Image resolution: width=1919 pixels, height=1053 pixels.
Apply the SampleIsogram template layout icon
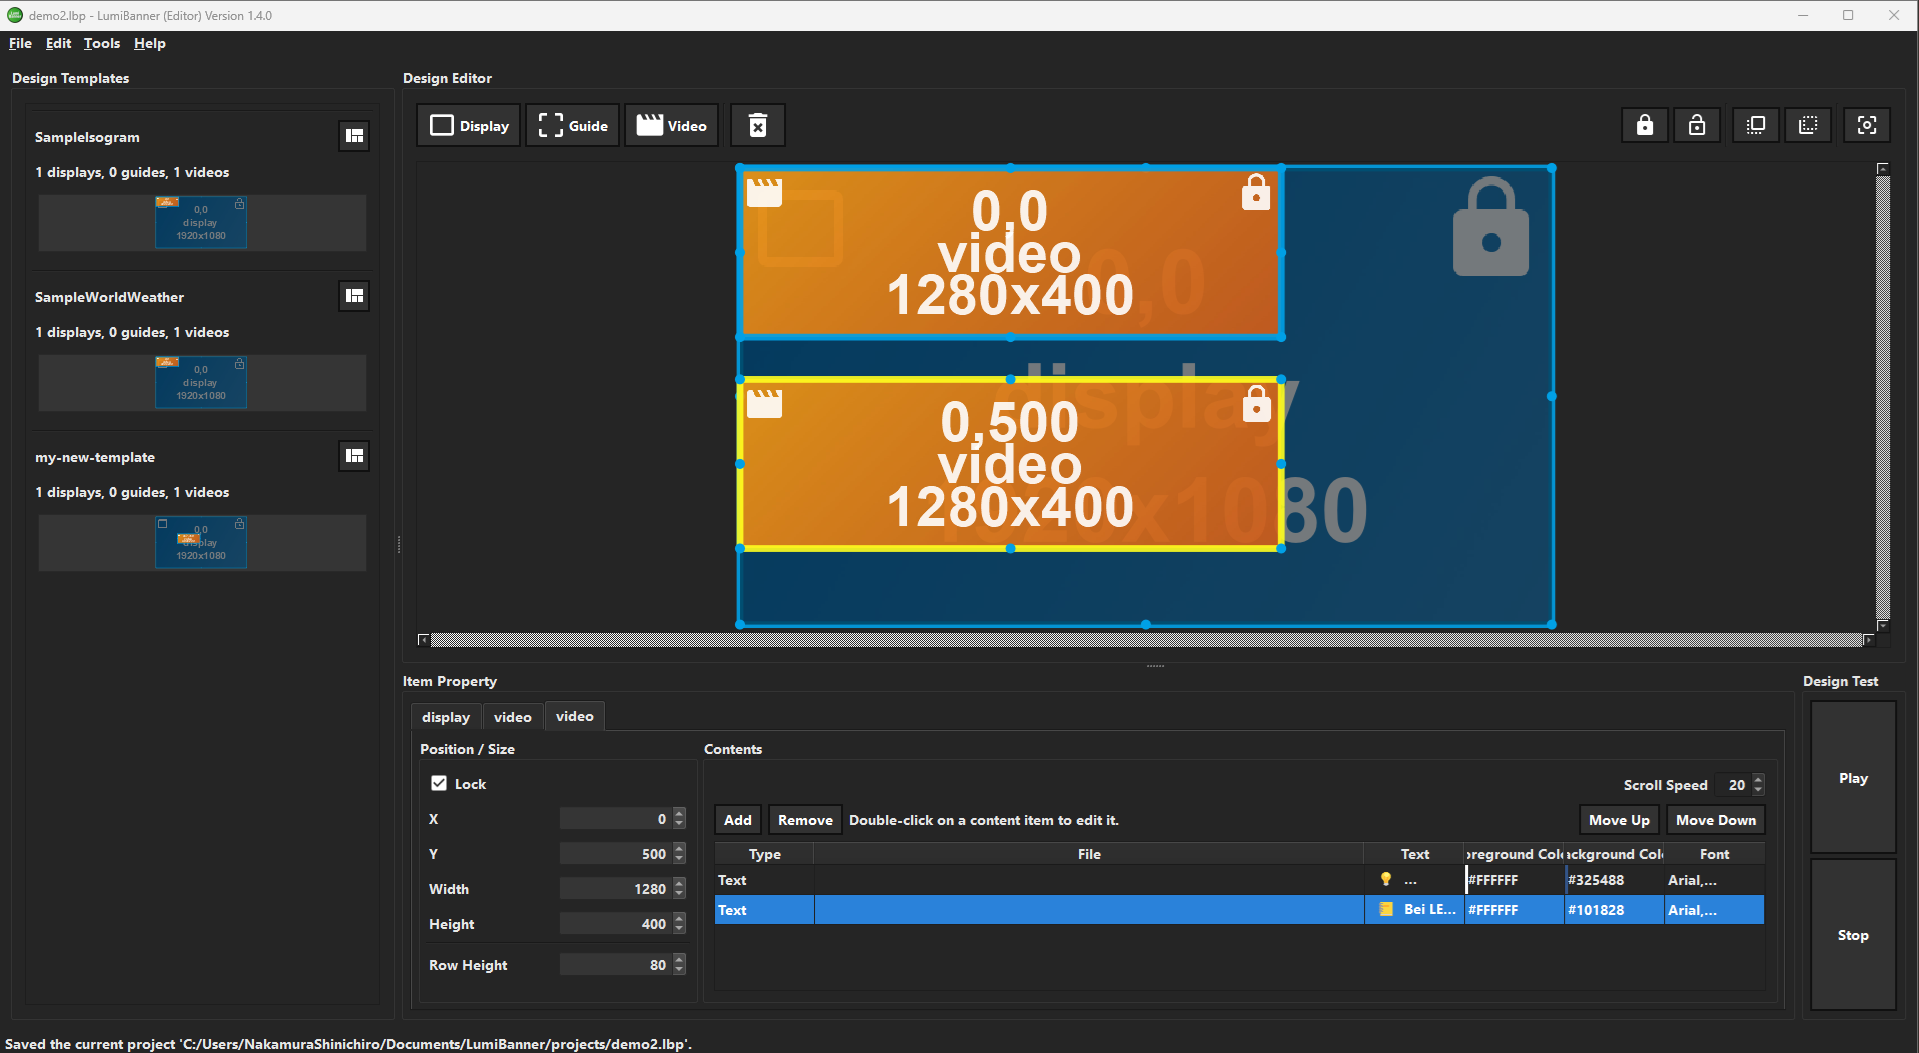pos(354,136)
